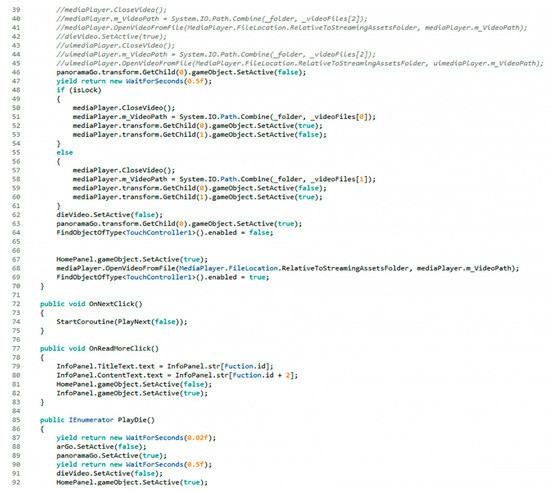Click line number 72 in the gutter
The width and height of the screenshot is (550, 492).
[16, 304]
